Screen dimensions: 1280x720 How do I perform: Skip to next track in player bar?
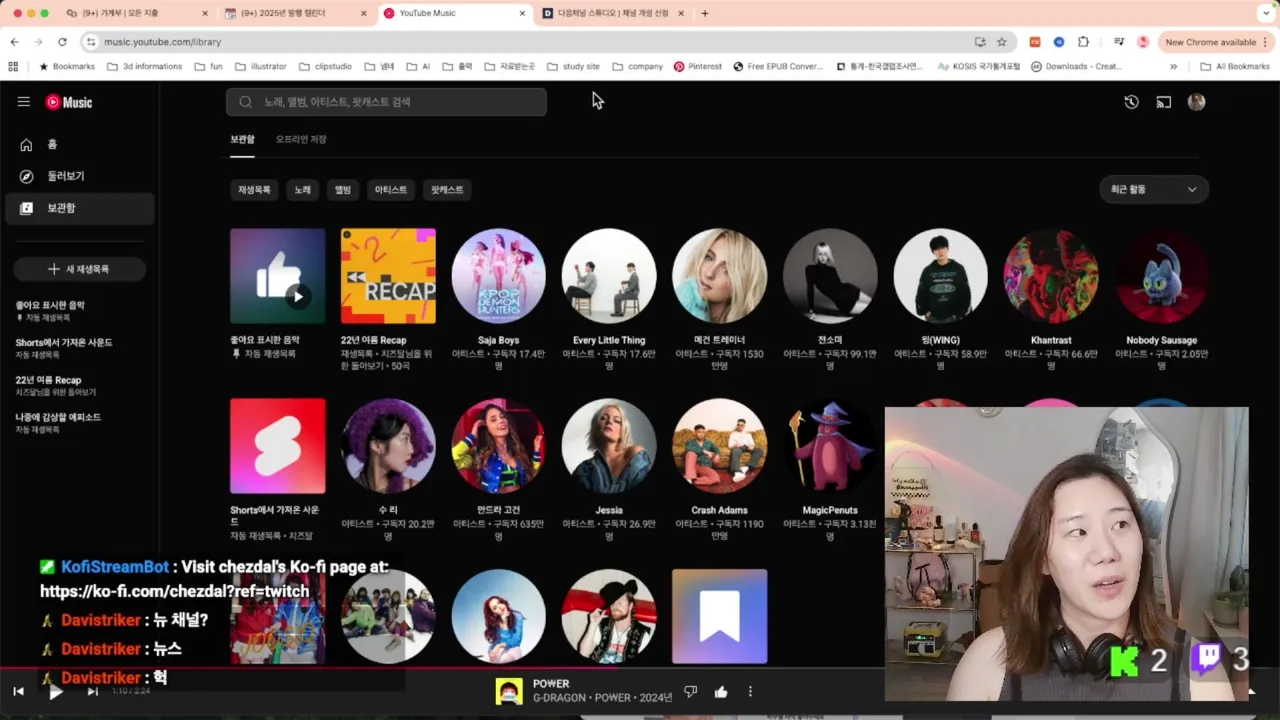92,691
